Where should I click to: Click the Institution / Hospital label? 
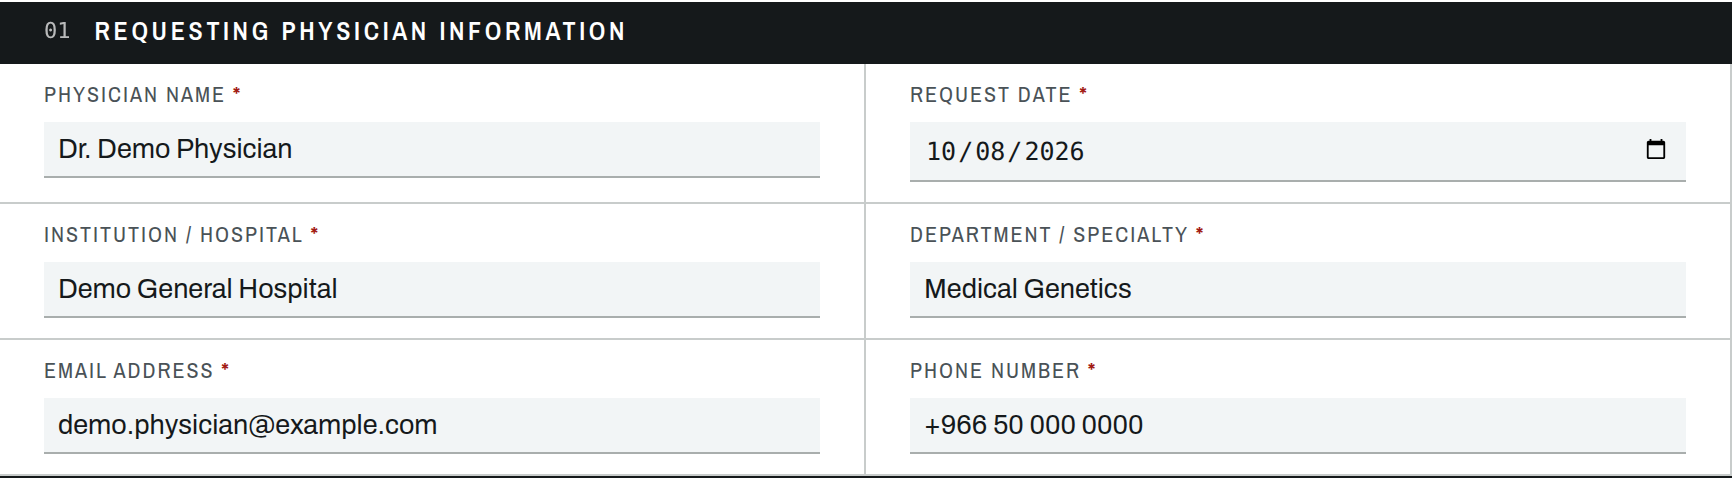(x=173, y=235)
